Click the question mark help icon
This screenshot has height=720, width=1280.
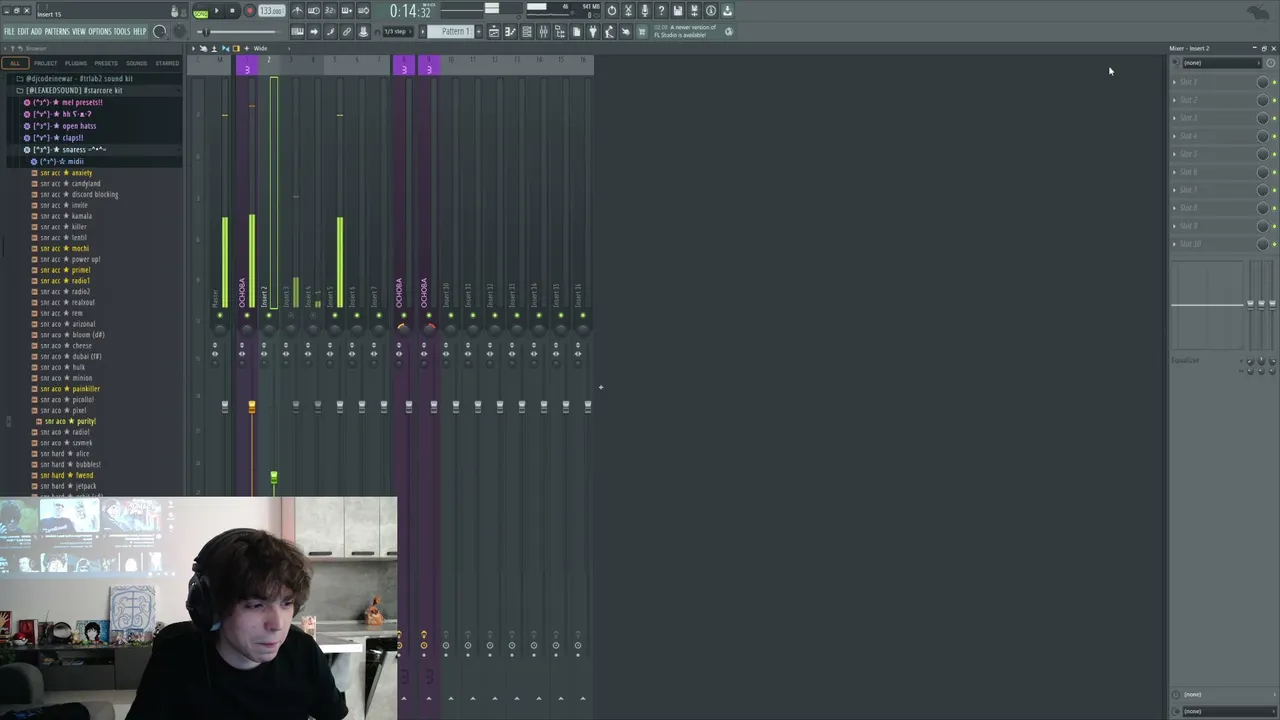coord(661,11)
